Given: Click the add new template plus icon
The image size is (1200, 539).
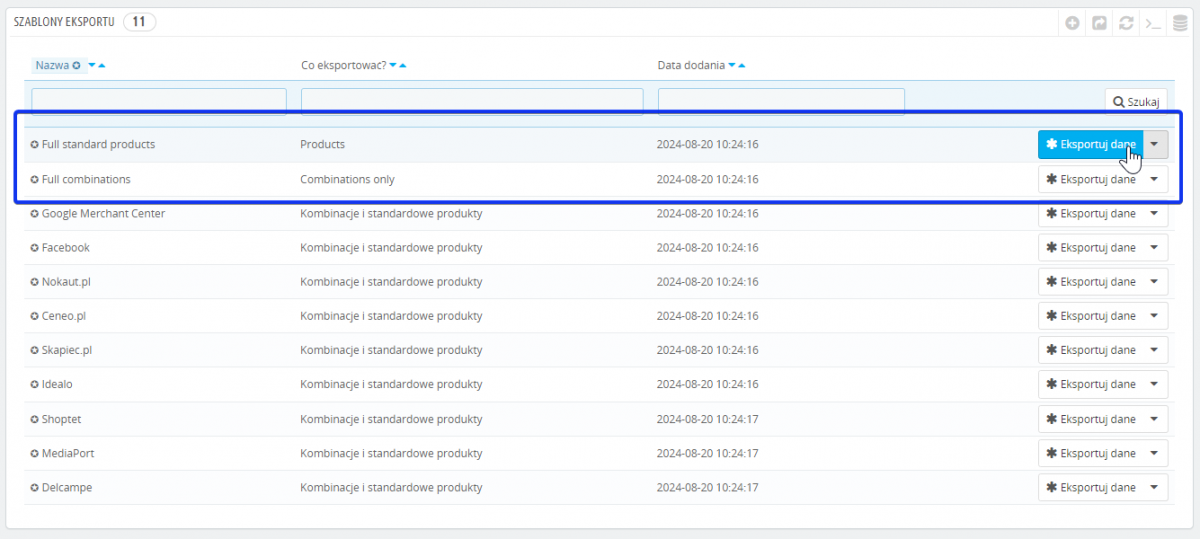Looking at the screenshot, I should [1072, 22].
